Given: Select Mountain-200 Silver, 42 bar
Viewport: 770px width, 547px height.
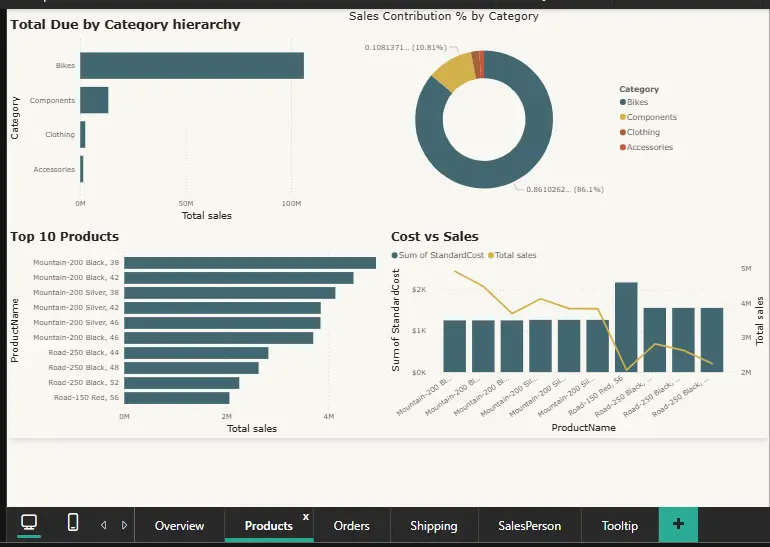Looking at the screenshot, I should (222, 308).
